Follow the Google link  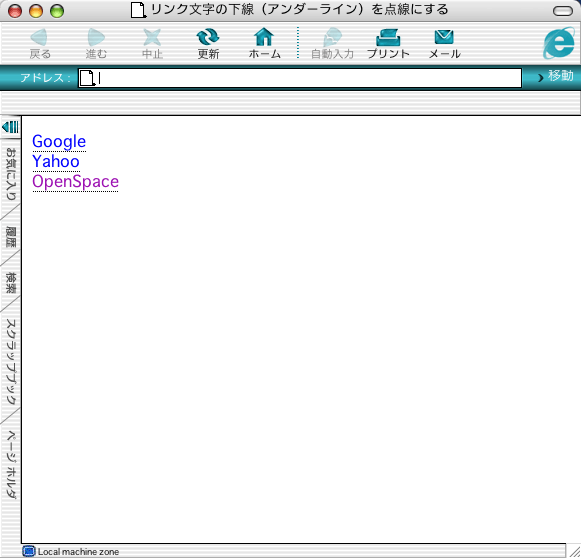tap(59, 142)
